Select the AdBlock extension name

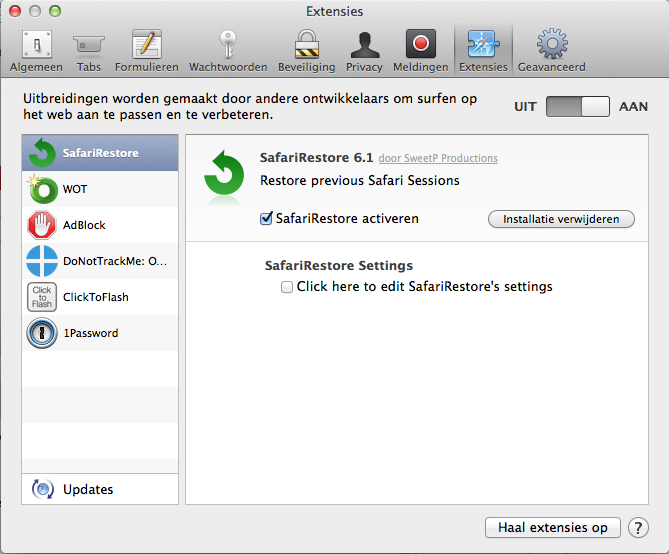(x=84, y=225)
